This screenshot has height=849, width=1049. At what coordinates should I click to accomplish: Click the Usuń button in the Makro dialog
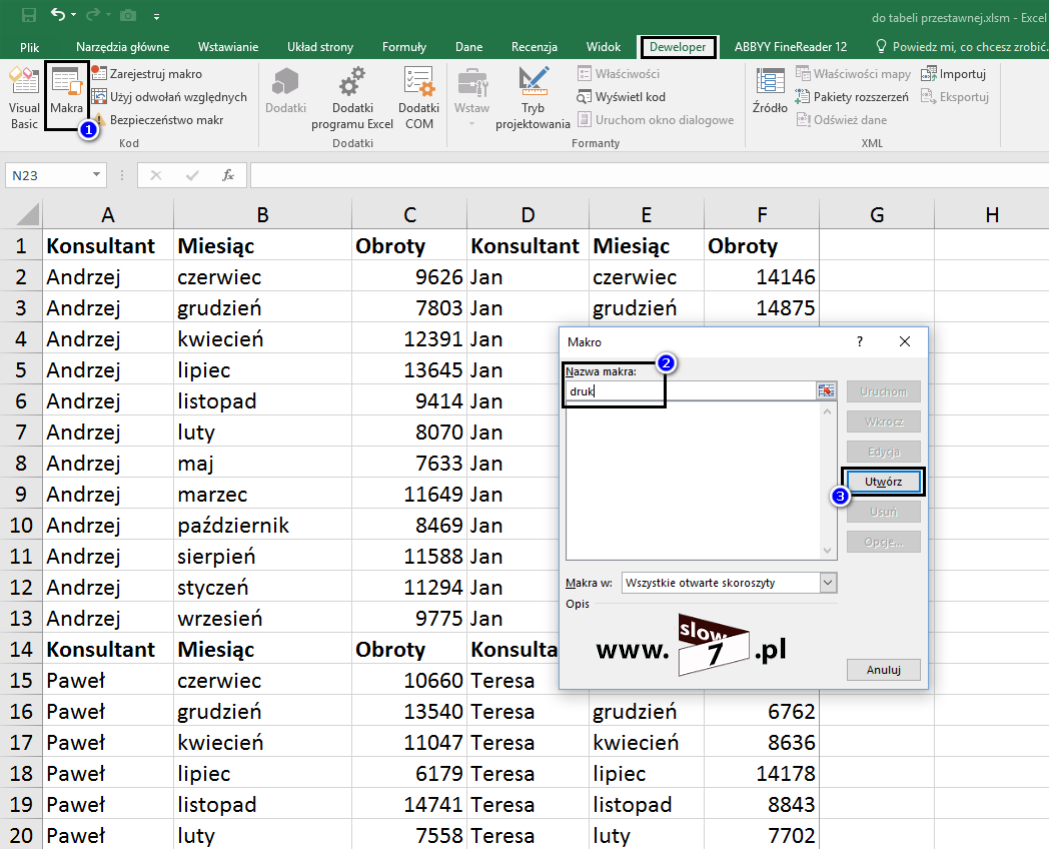tap(884, 512)
